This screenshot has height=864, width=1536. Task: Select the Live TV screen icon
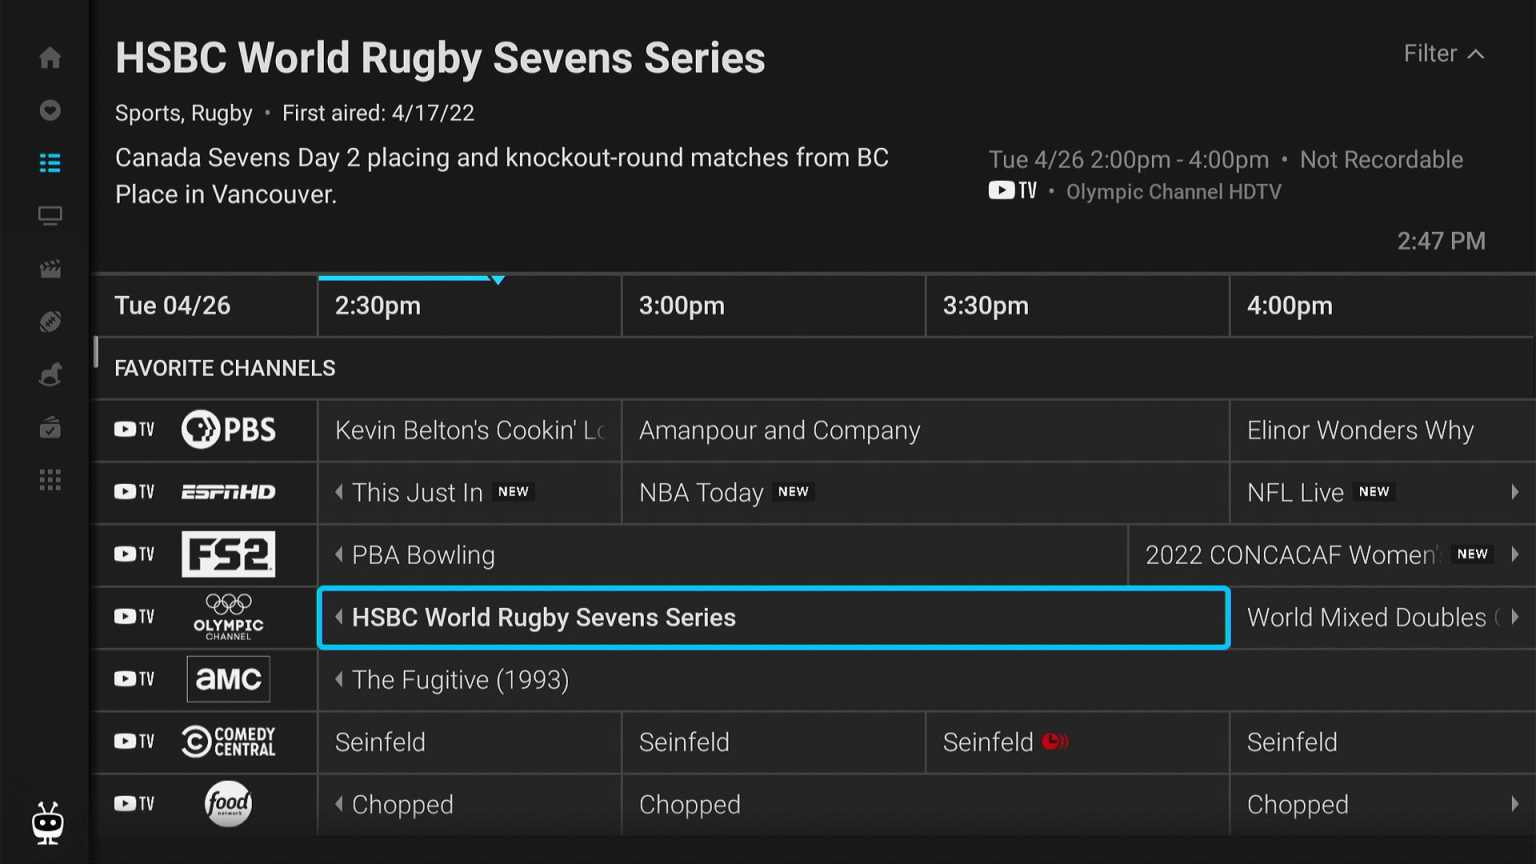click(49, 215)
